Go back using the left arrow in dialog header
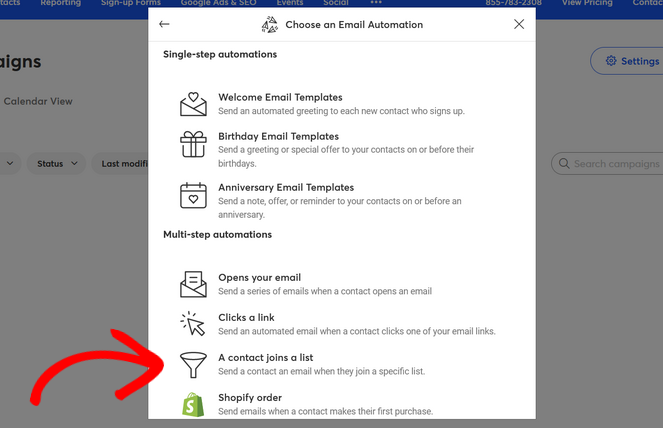Viewport: 663px width, 428px height. (164, 24)
